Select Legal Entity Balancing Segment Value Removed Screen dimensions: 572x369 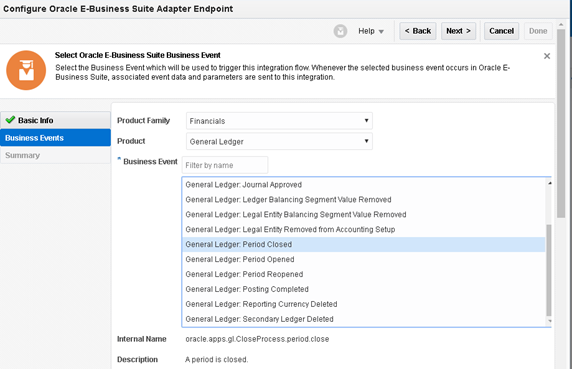click(363, 215)
